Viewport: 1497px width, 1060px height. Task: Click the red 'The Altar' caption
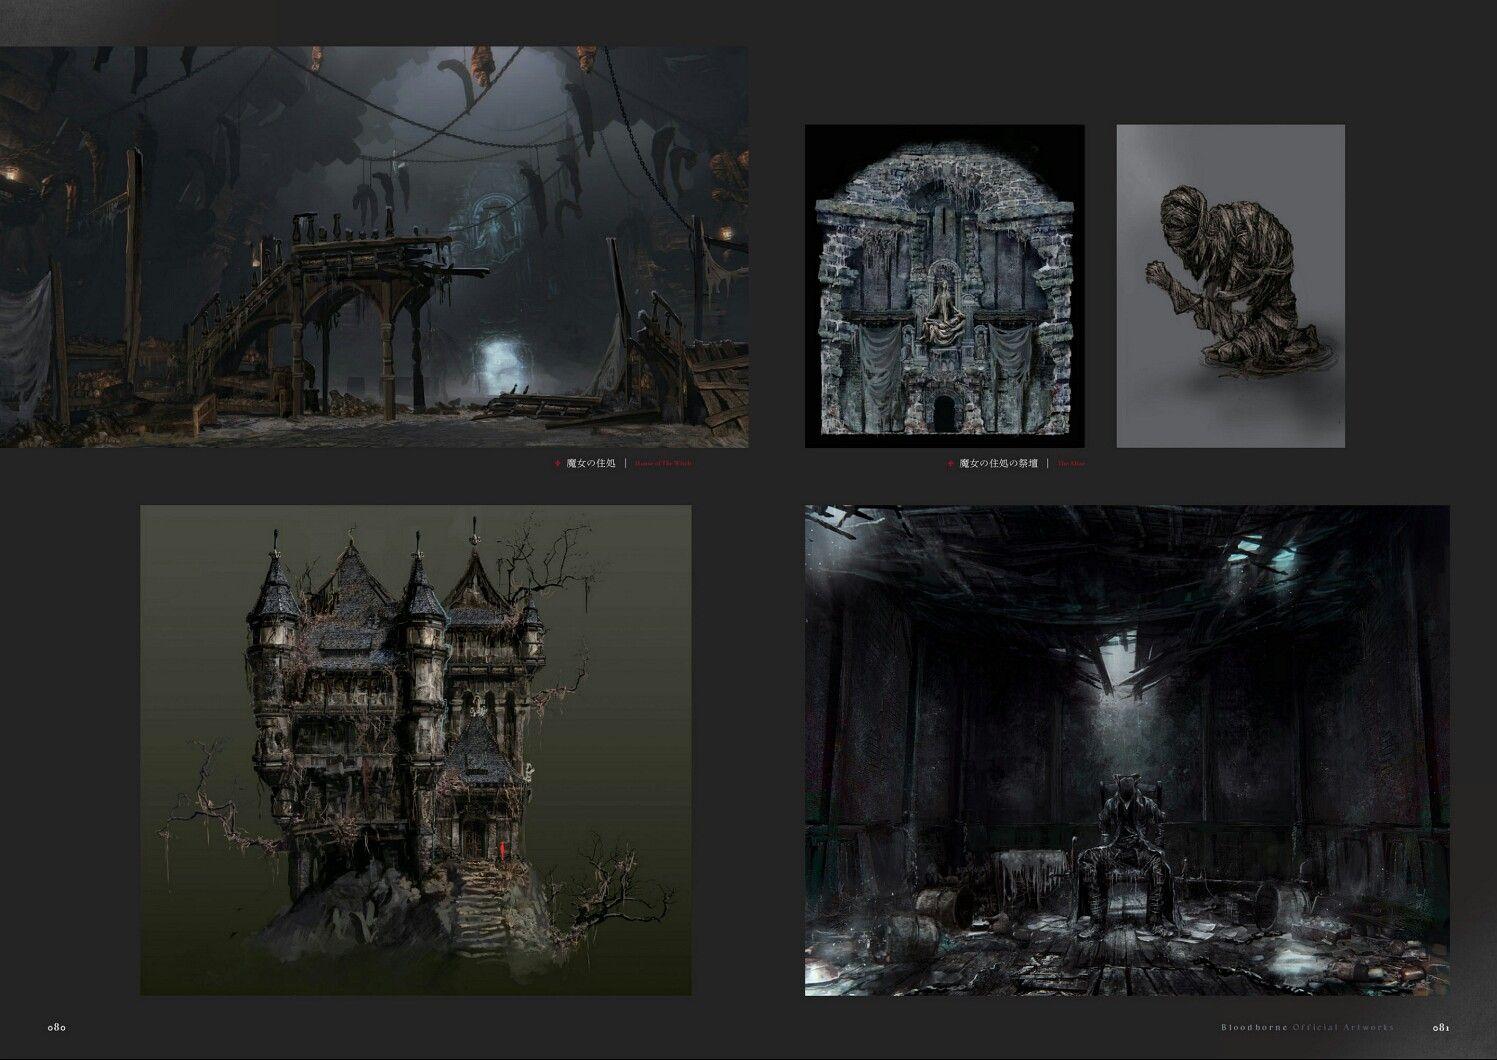1070,464
